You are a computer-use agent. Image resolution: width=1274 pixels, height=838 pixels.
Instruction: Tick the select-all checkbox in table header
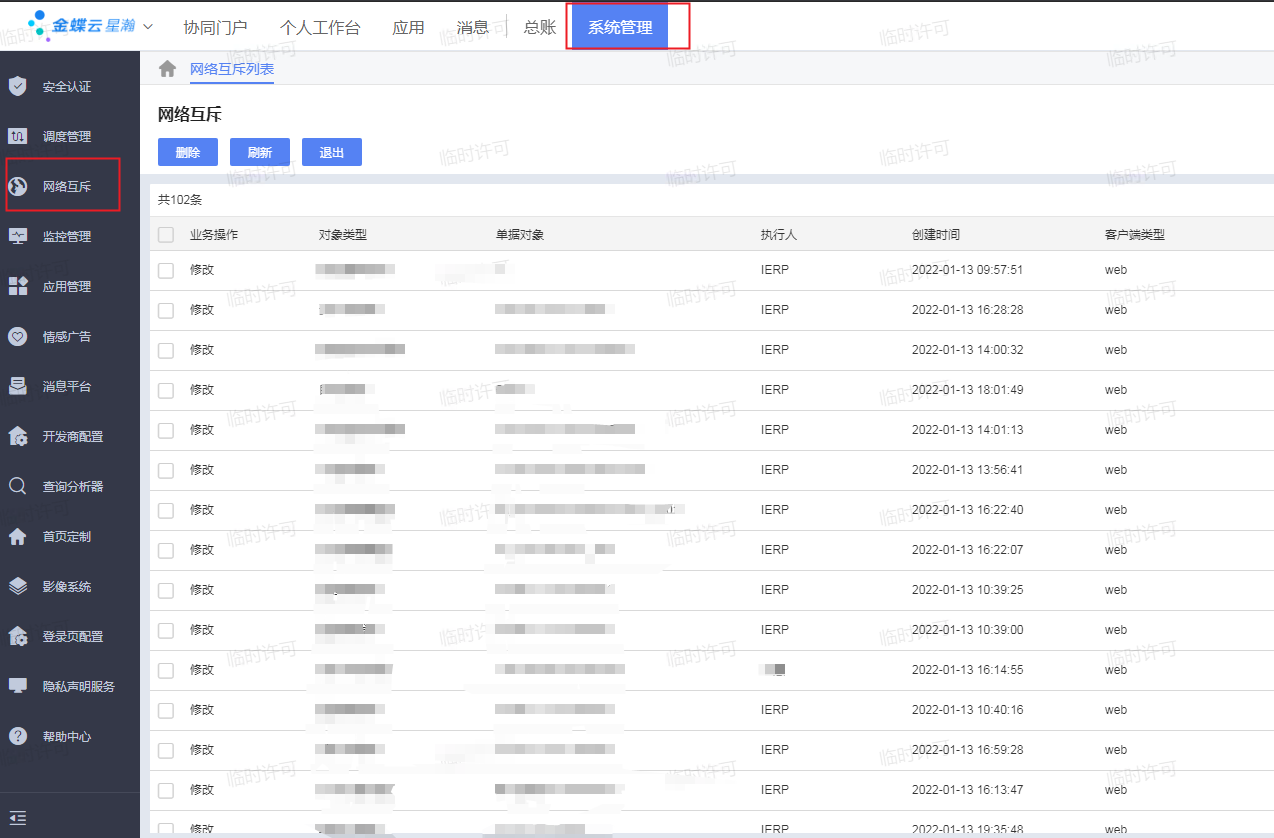[x=166, y=235]
